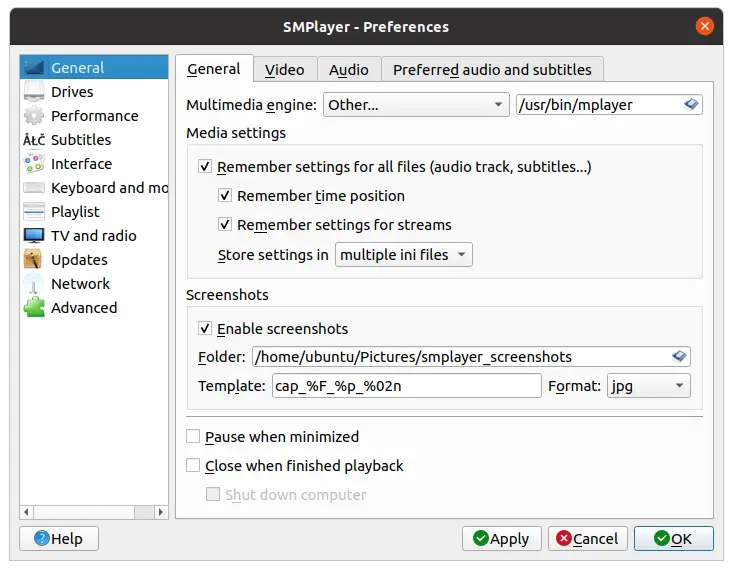The width and height of the screenshot is (733, 570).
Task: Select the Performance gear icon
Action: tap(34, 115)
